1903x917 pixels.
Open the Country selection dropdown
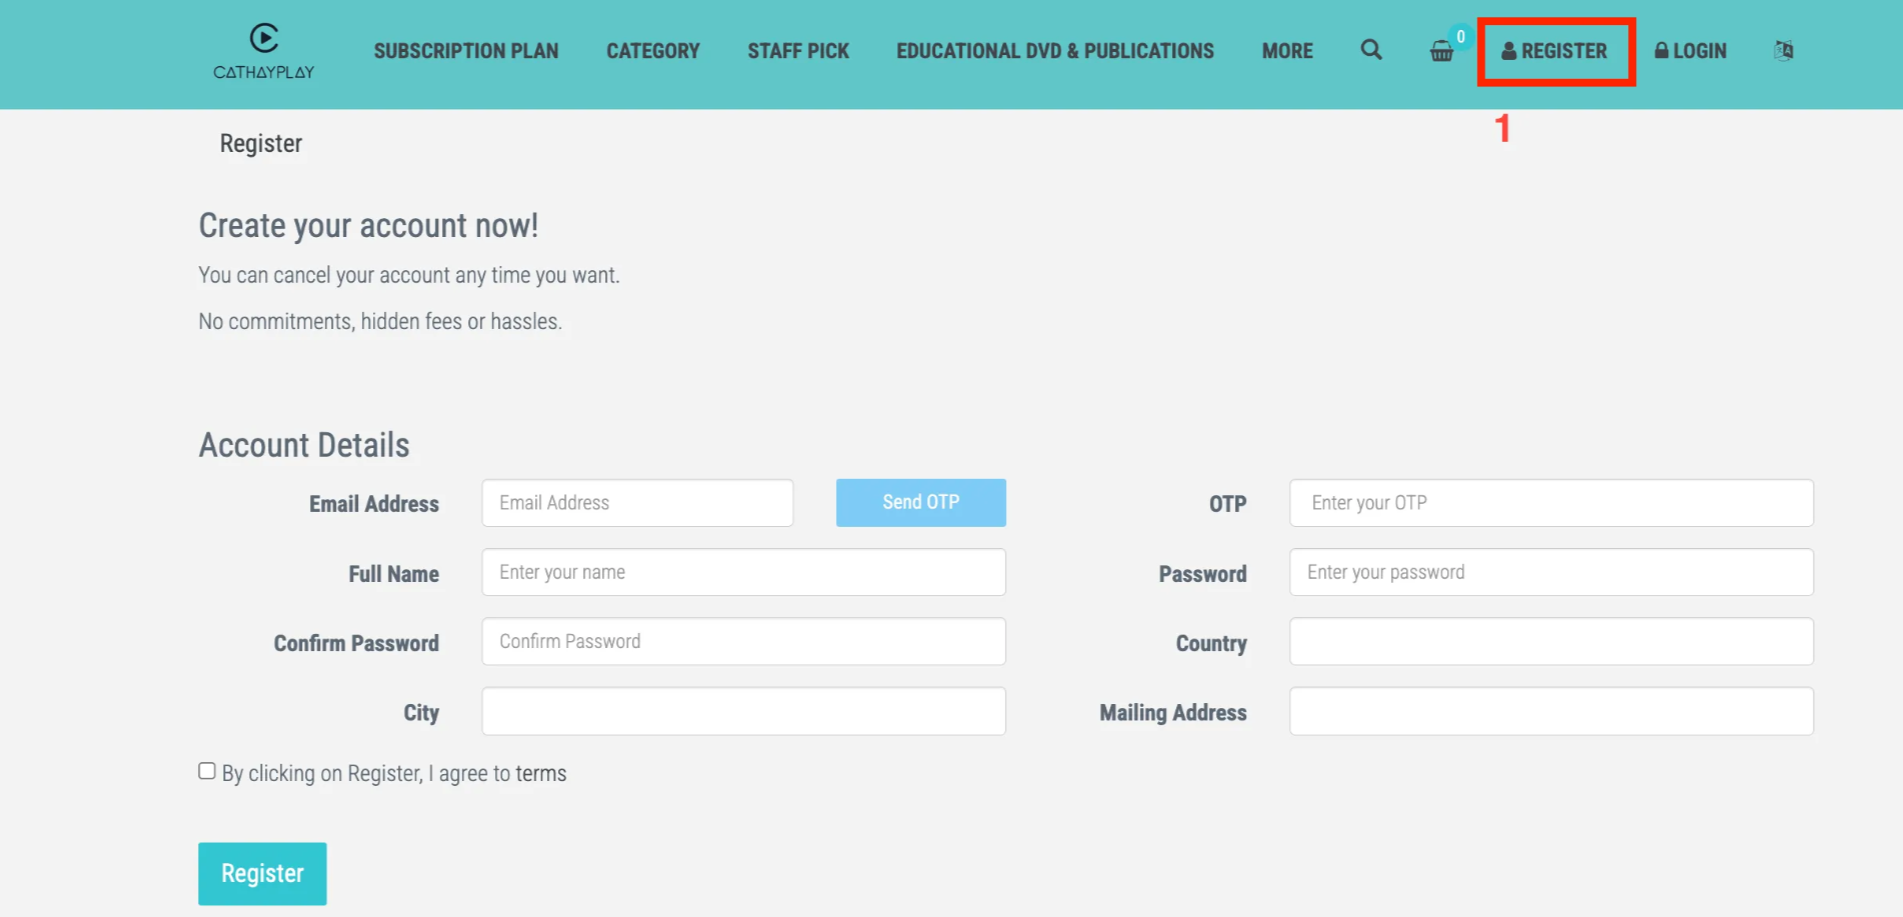click(1551, 641)
